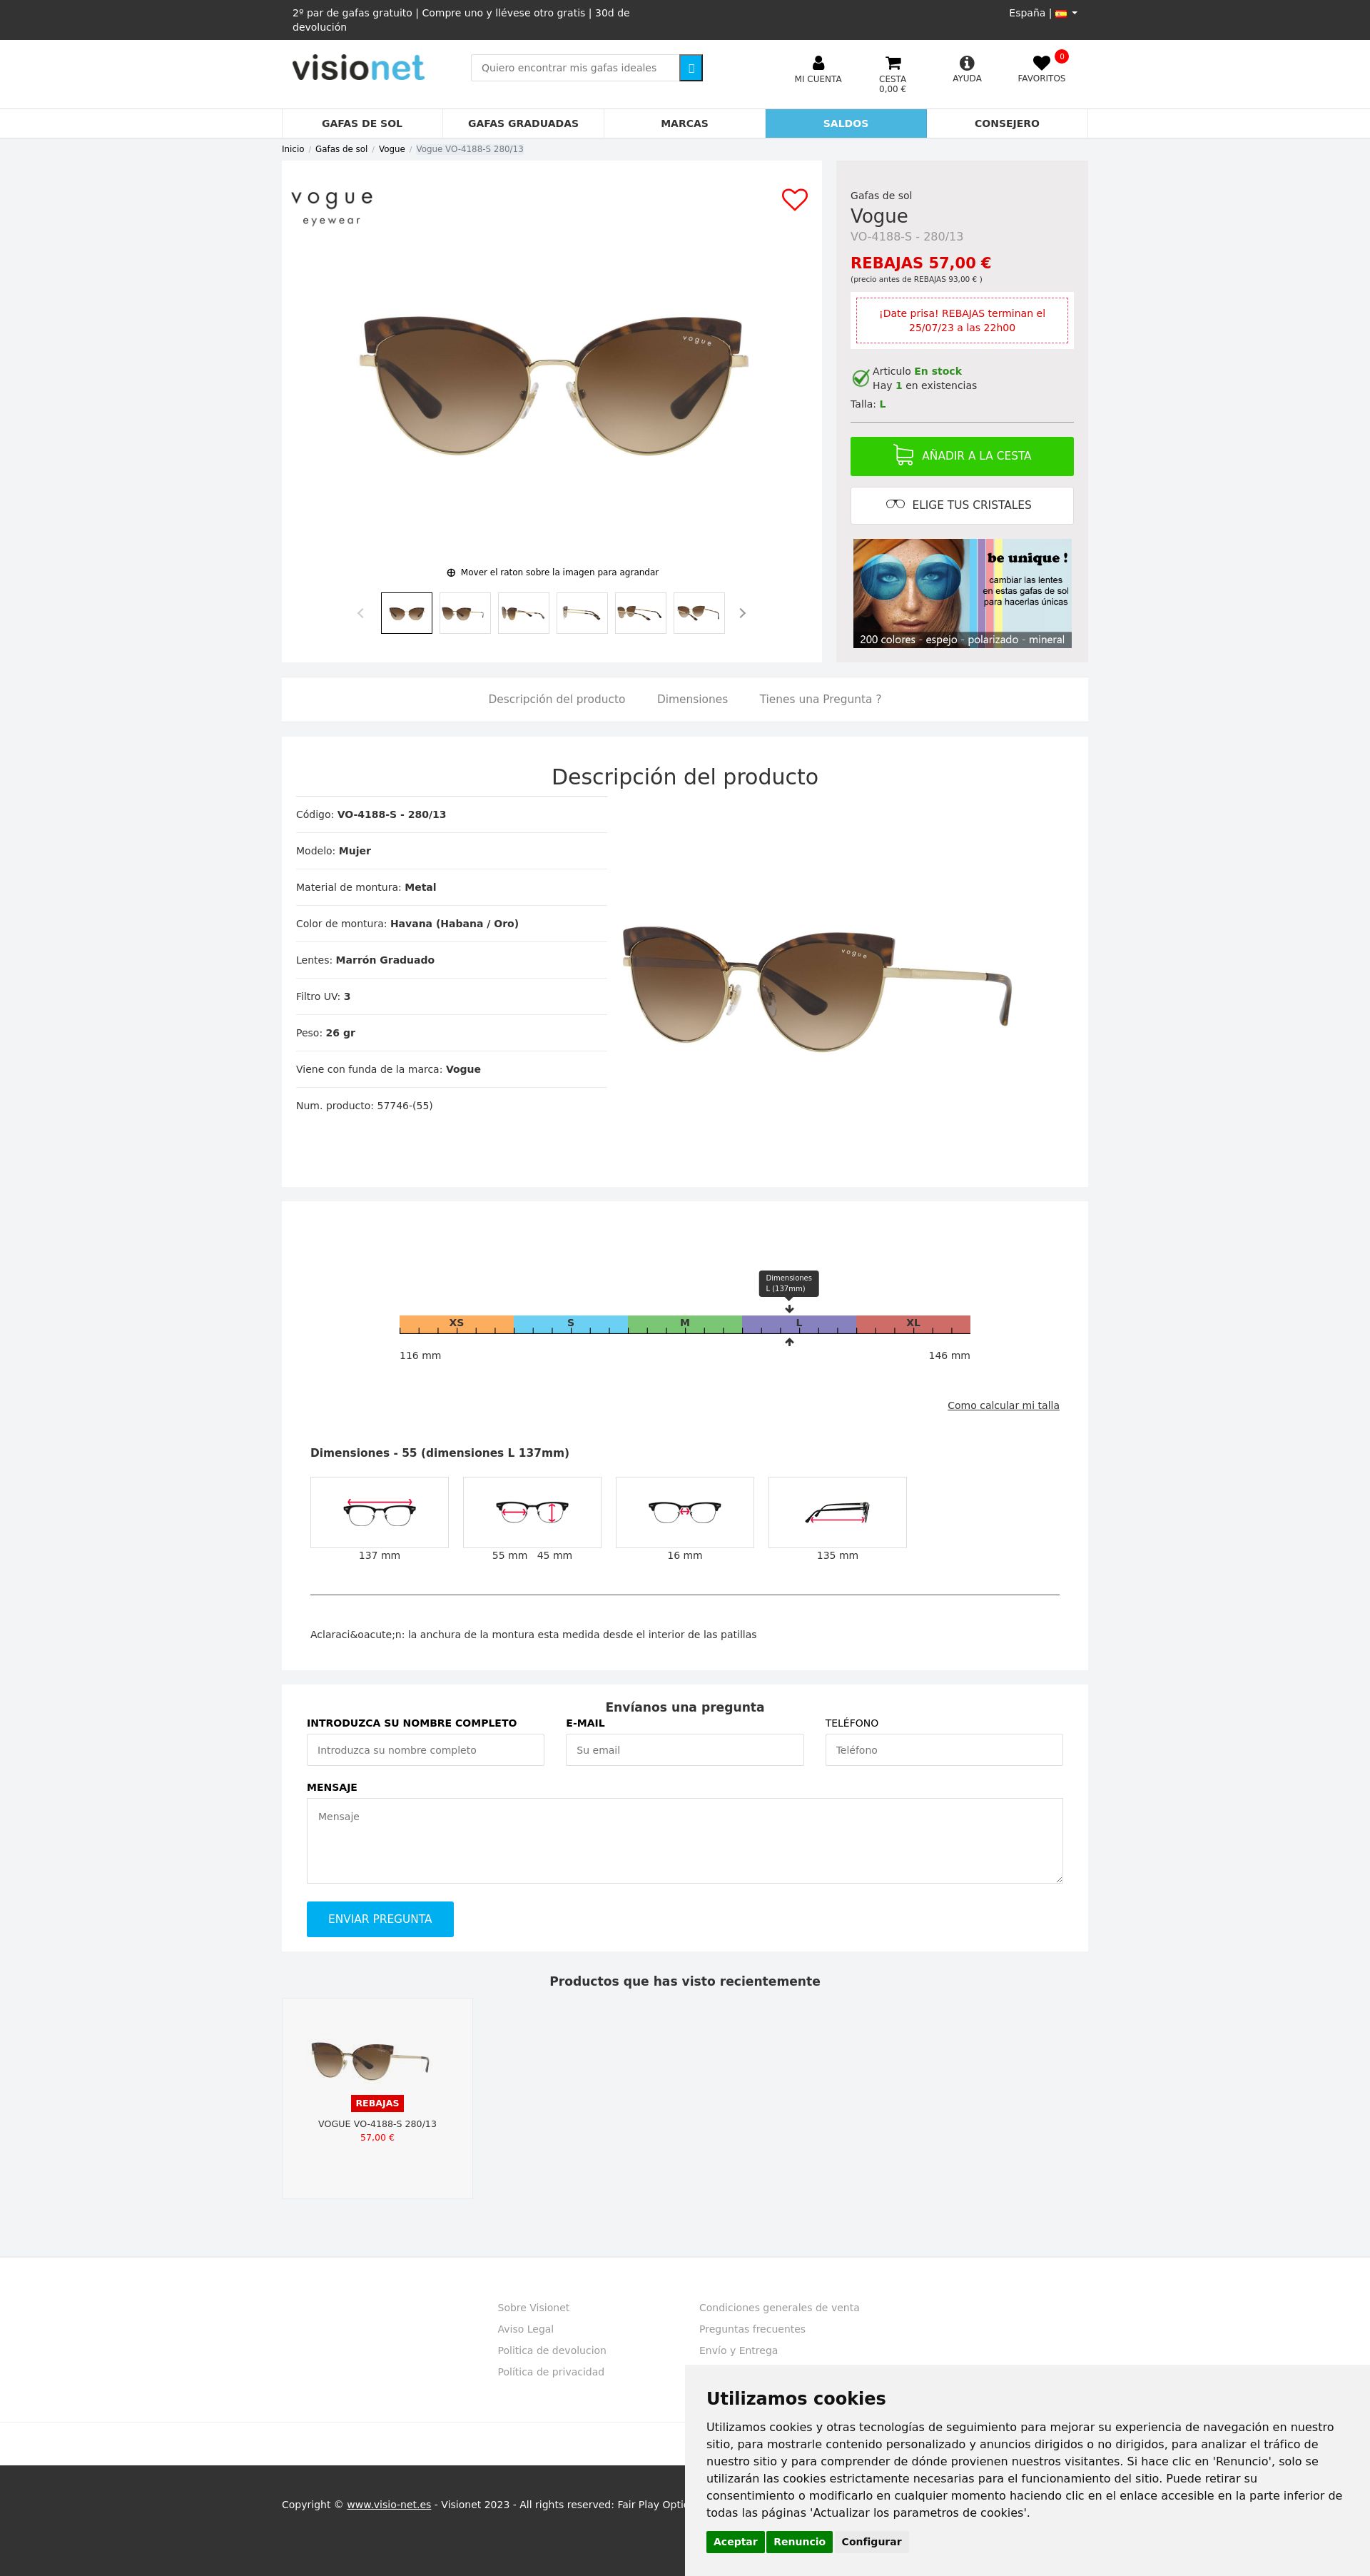Switch to Tienes una Pregunta tab
Screen dimensions: 1370x2576
(820, 699)
